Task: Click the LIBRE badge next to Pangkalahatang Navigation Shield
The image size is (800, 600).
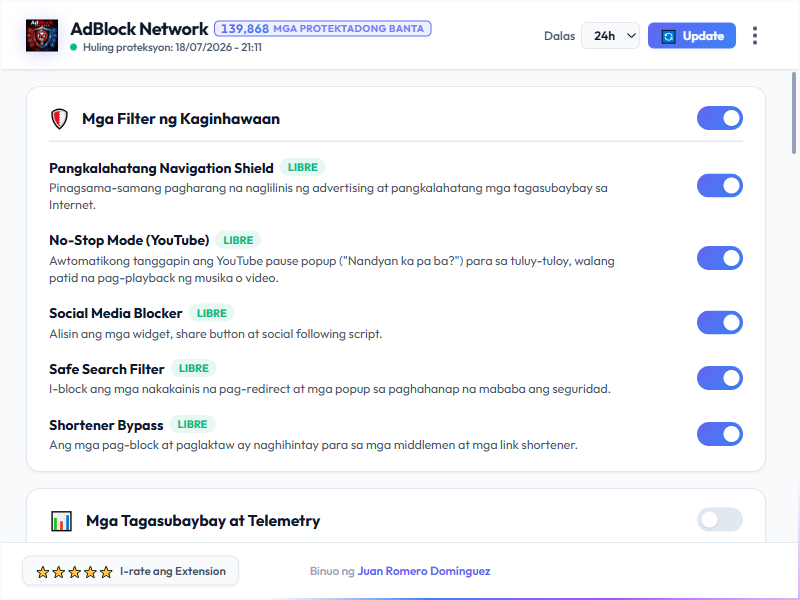Action: (x=303, y=167)
